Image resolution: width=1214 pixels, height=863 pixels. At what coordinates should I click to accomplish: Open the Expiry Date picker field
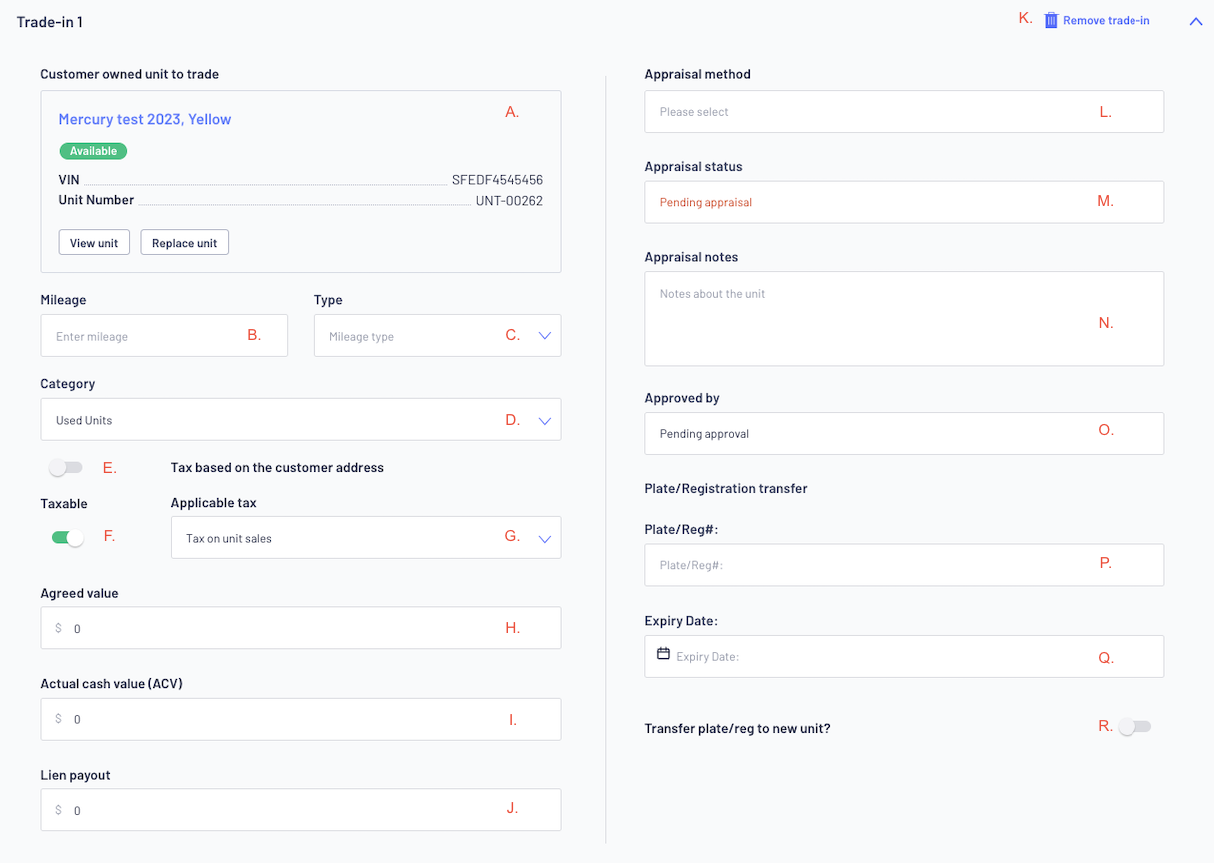click(x=904, y=657)
